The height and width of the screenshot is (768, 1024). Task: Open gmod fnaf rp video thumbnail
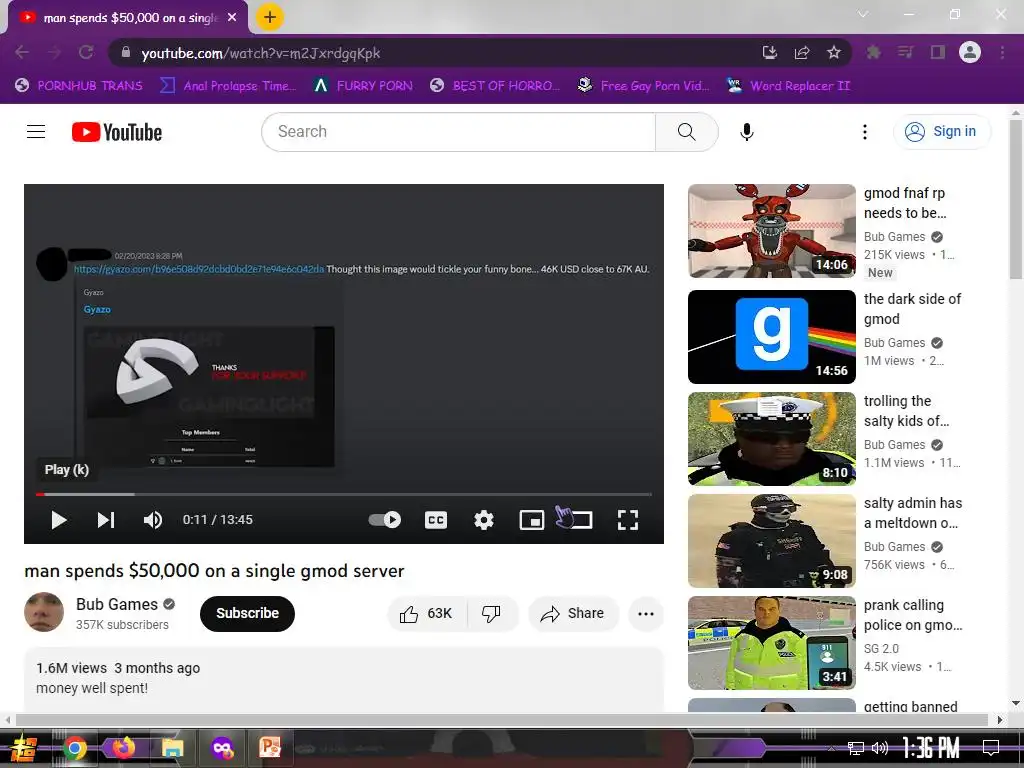pos(772,231)
